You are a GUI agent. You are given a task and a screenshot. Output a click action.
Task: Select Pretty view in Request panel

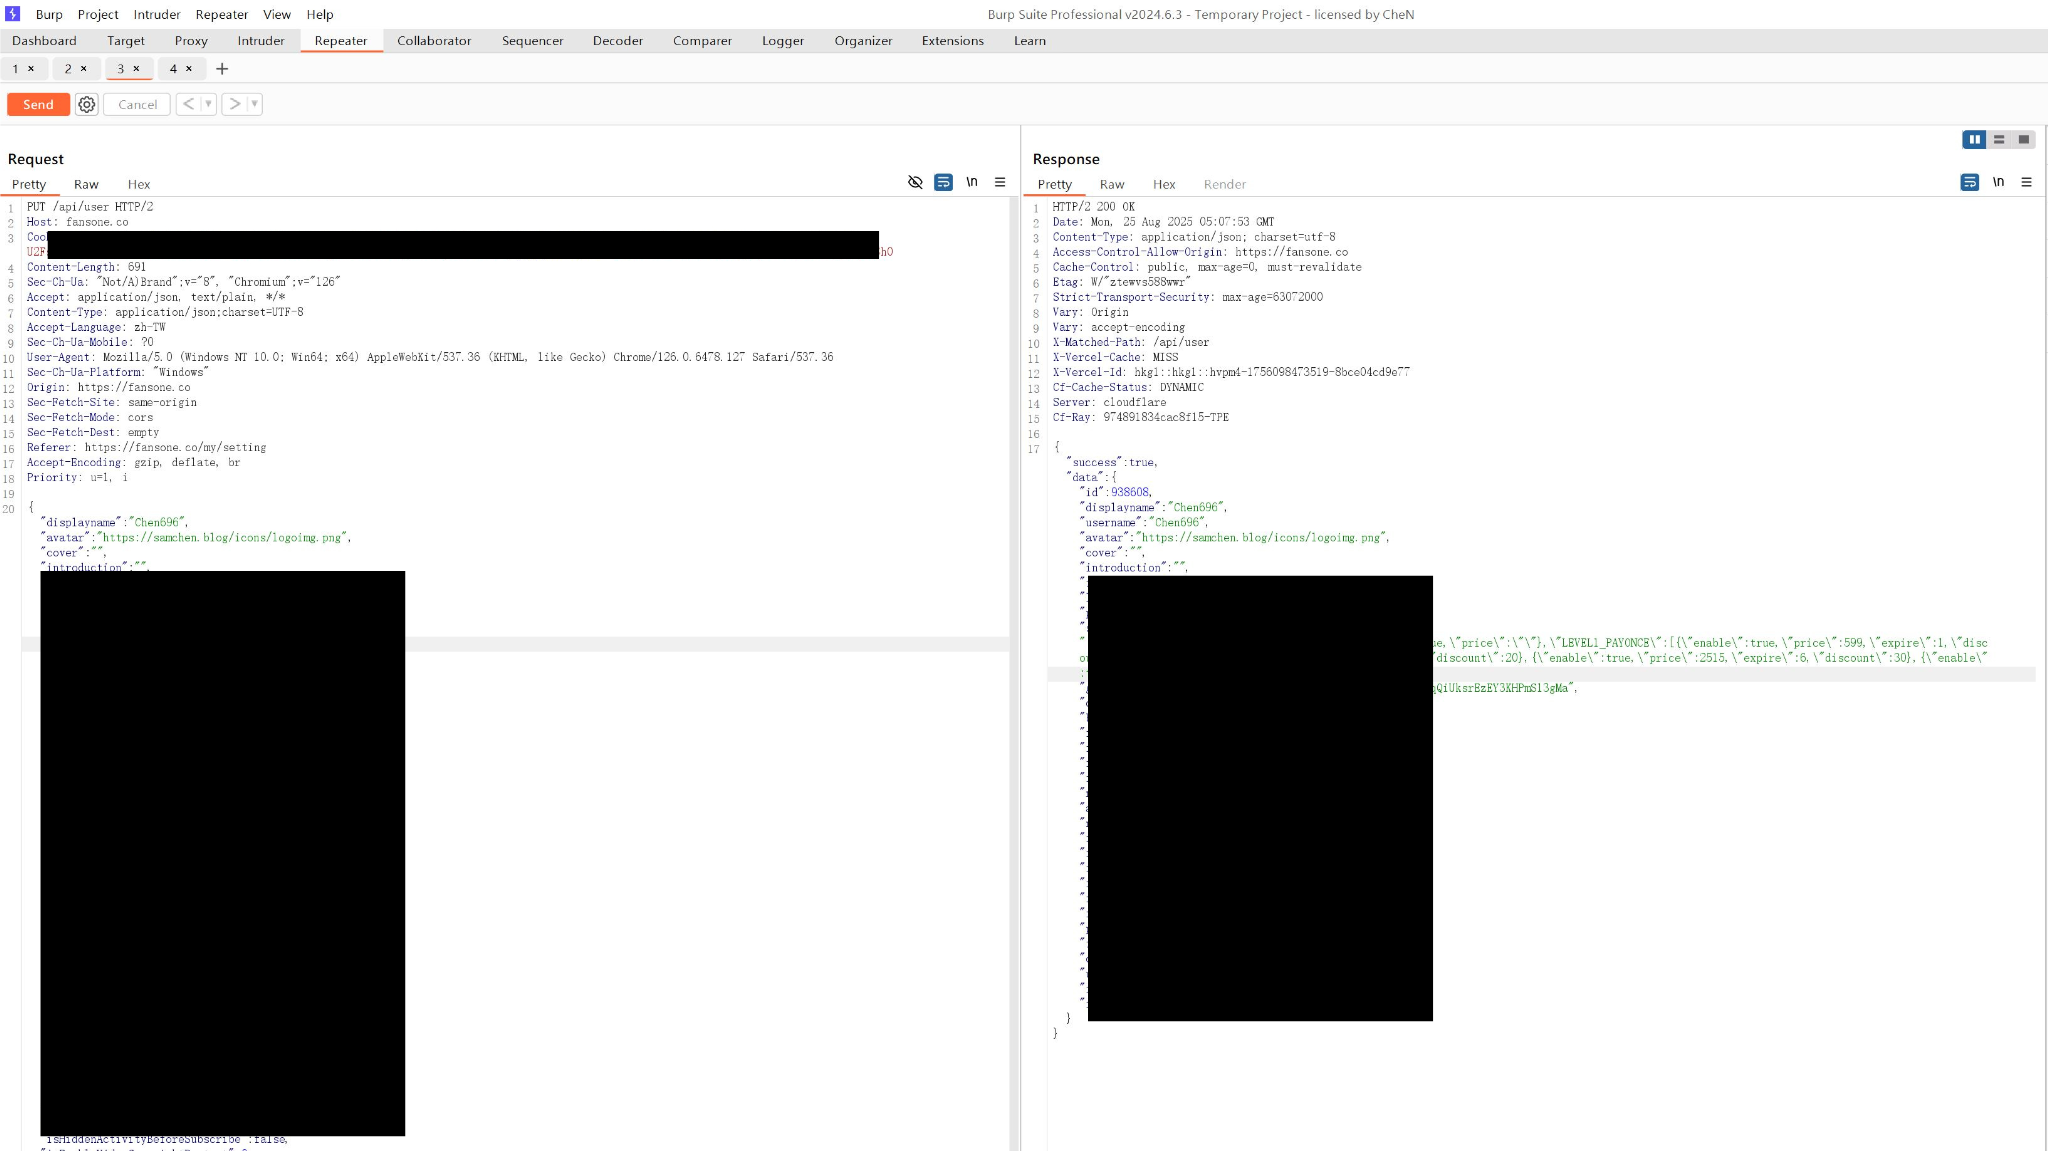coord(29,184)
